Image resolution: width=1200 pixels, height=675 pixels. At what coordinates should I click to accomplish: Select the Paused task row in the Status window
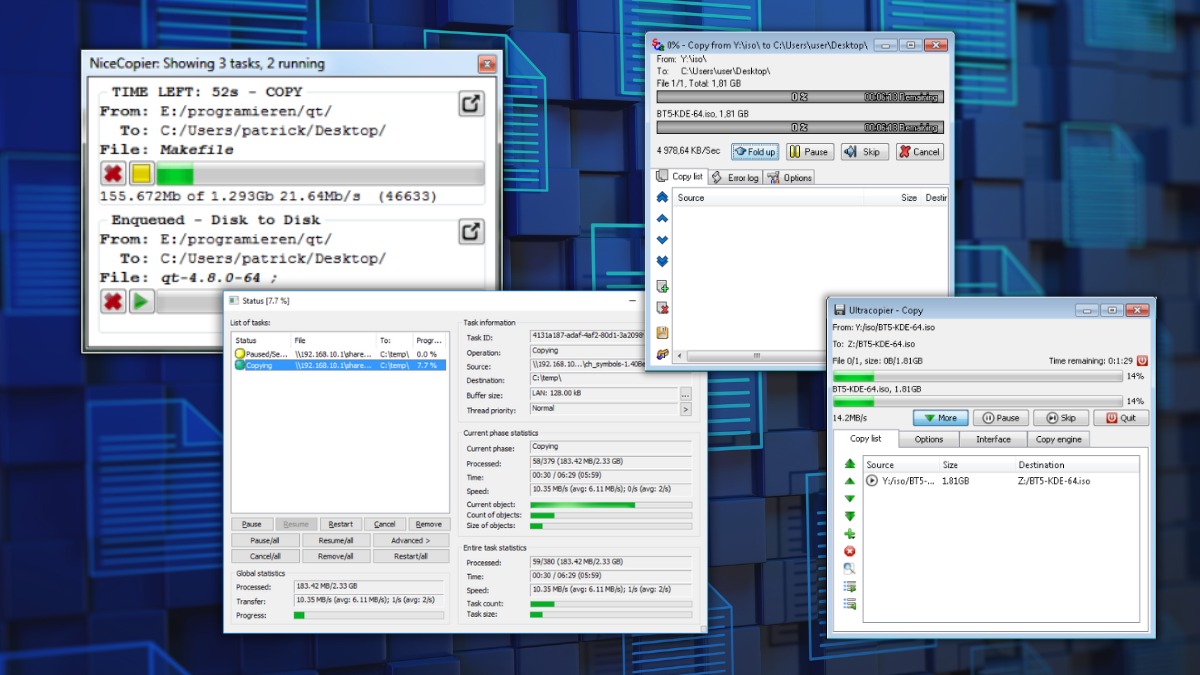point(340,354)
